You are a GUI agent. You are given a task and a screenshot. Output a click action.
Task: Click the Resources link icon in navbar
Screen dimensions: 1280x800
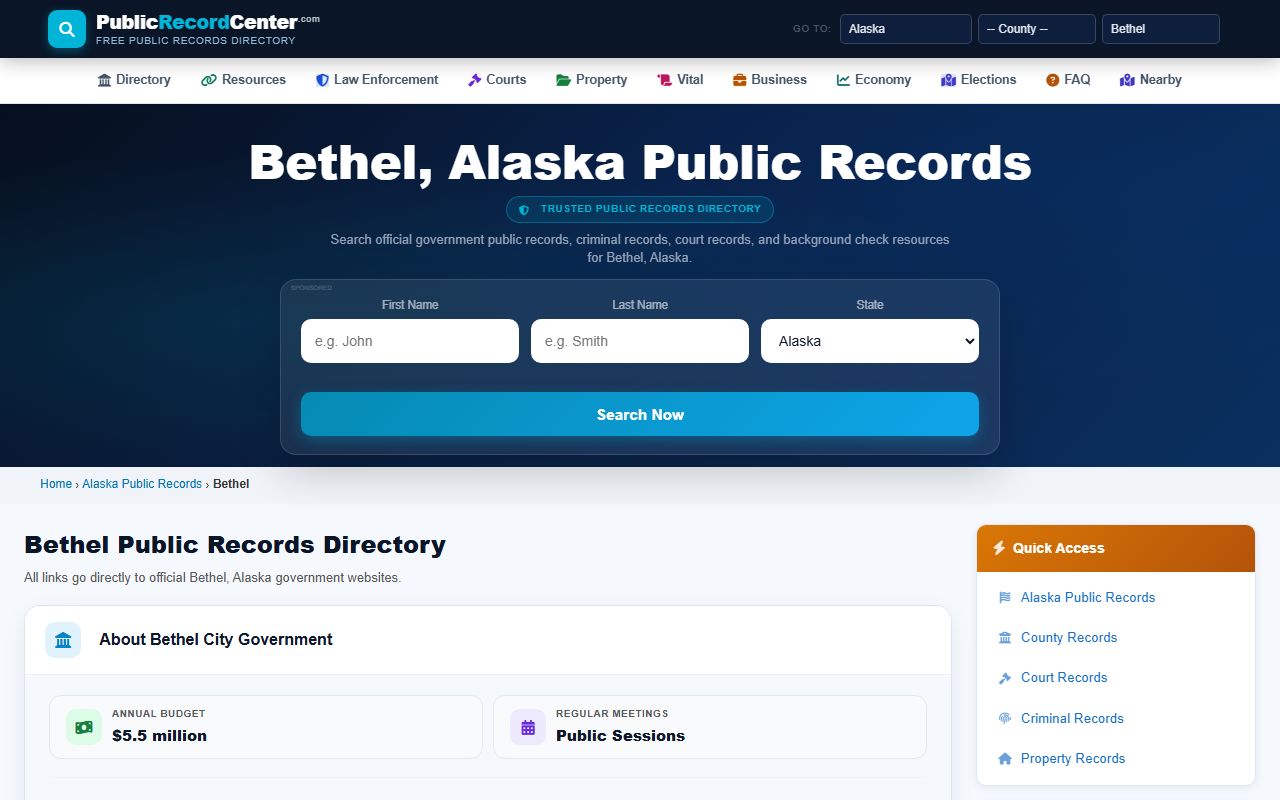point(209,80)
